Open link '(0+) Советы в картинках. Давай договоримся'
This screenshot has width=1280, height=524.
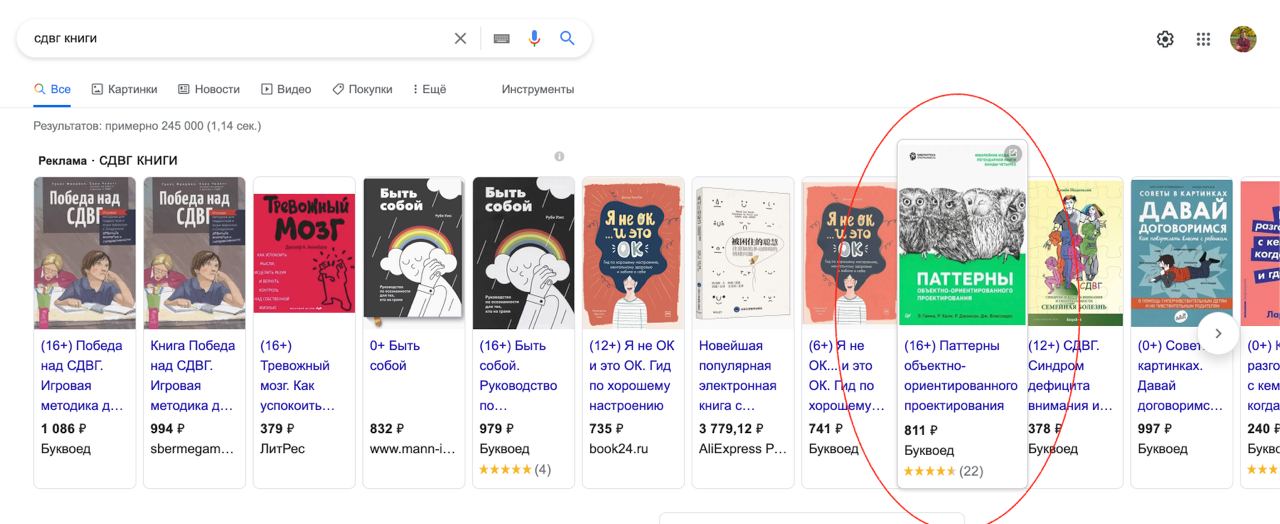click(1180, 375)
